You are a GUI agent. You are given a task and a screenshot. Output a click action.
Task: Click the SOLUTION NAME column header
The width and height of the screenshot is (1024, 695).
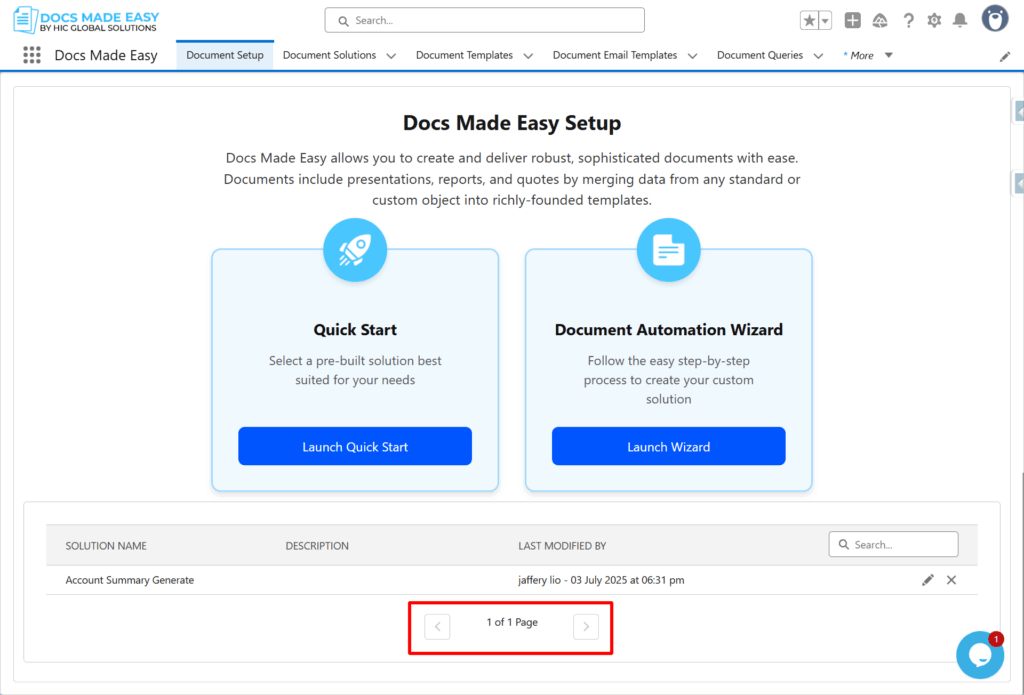click(x=106, y=546)
